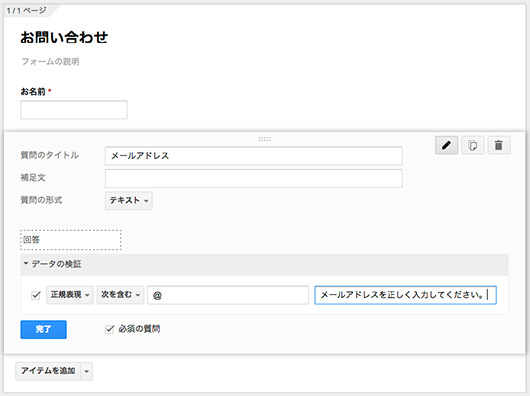Open the テキスト question type dropdown
The image size is (530, 396).
129,201
